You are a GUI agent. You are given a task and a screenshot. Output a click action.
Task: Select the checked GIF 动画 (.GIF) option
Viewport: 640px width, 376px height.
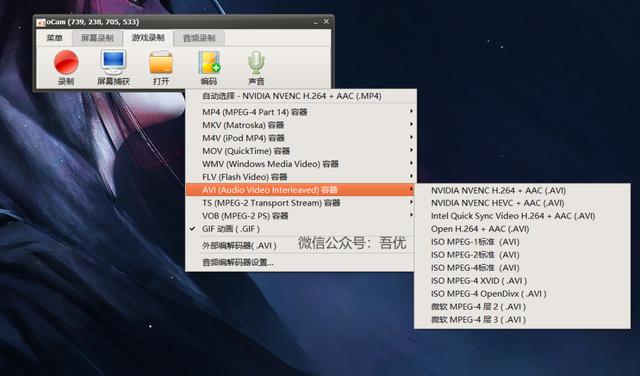pos(301,229)
